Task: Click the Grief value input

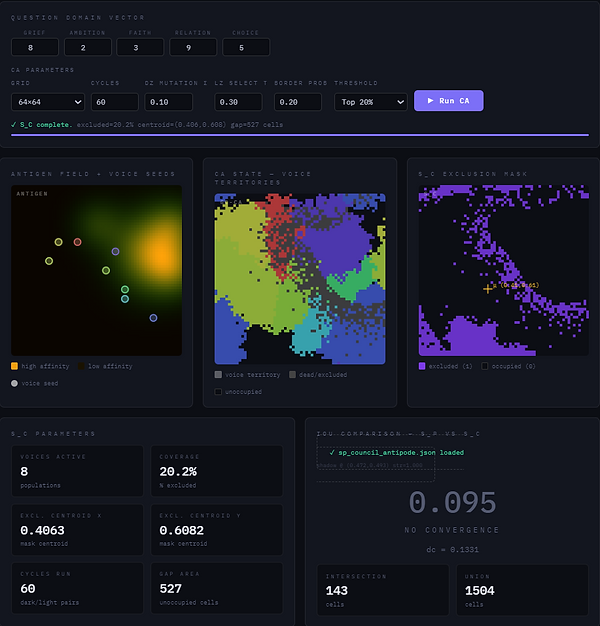Action: coord(35,47)
